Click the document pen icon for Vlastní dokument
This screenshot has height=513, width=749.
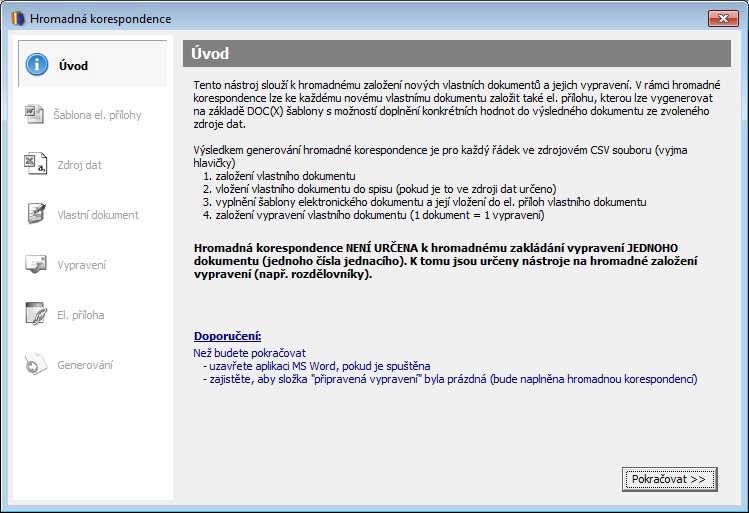pyautogui.click(x=36, y=214)
